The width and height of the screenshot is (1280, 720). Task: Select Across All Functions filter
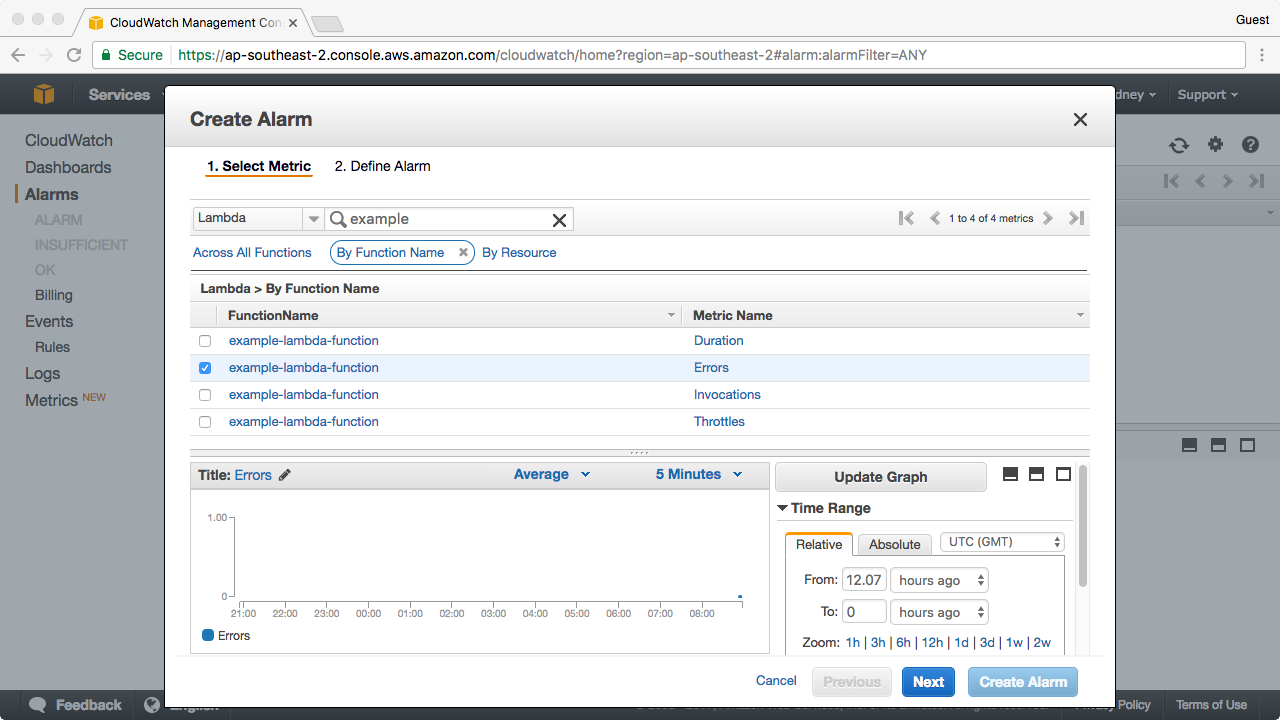point(252,253)
